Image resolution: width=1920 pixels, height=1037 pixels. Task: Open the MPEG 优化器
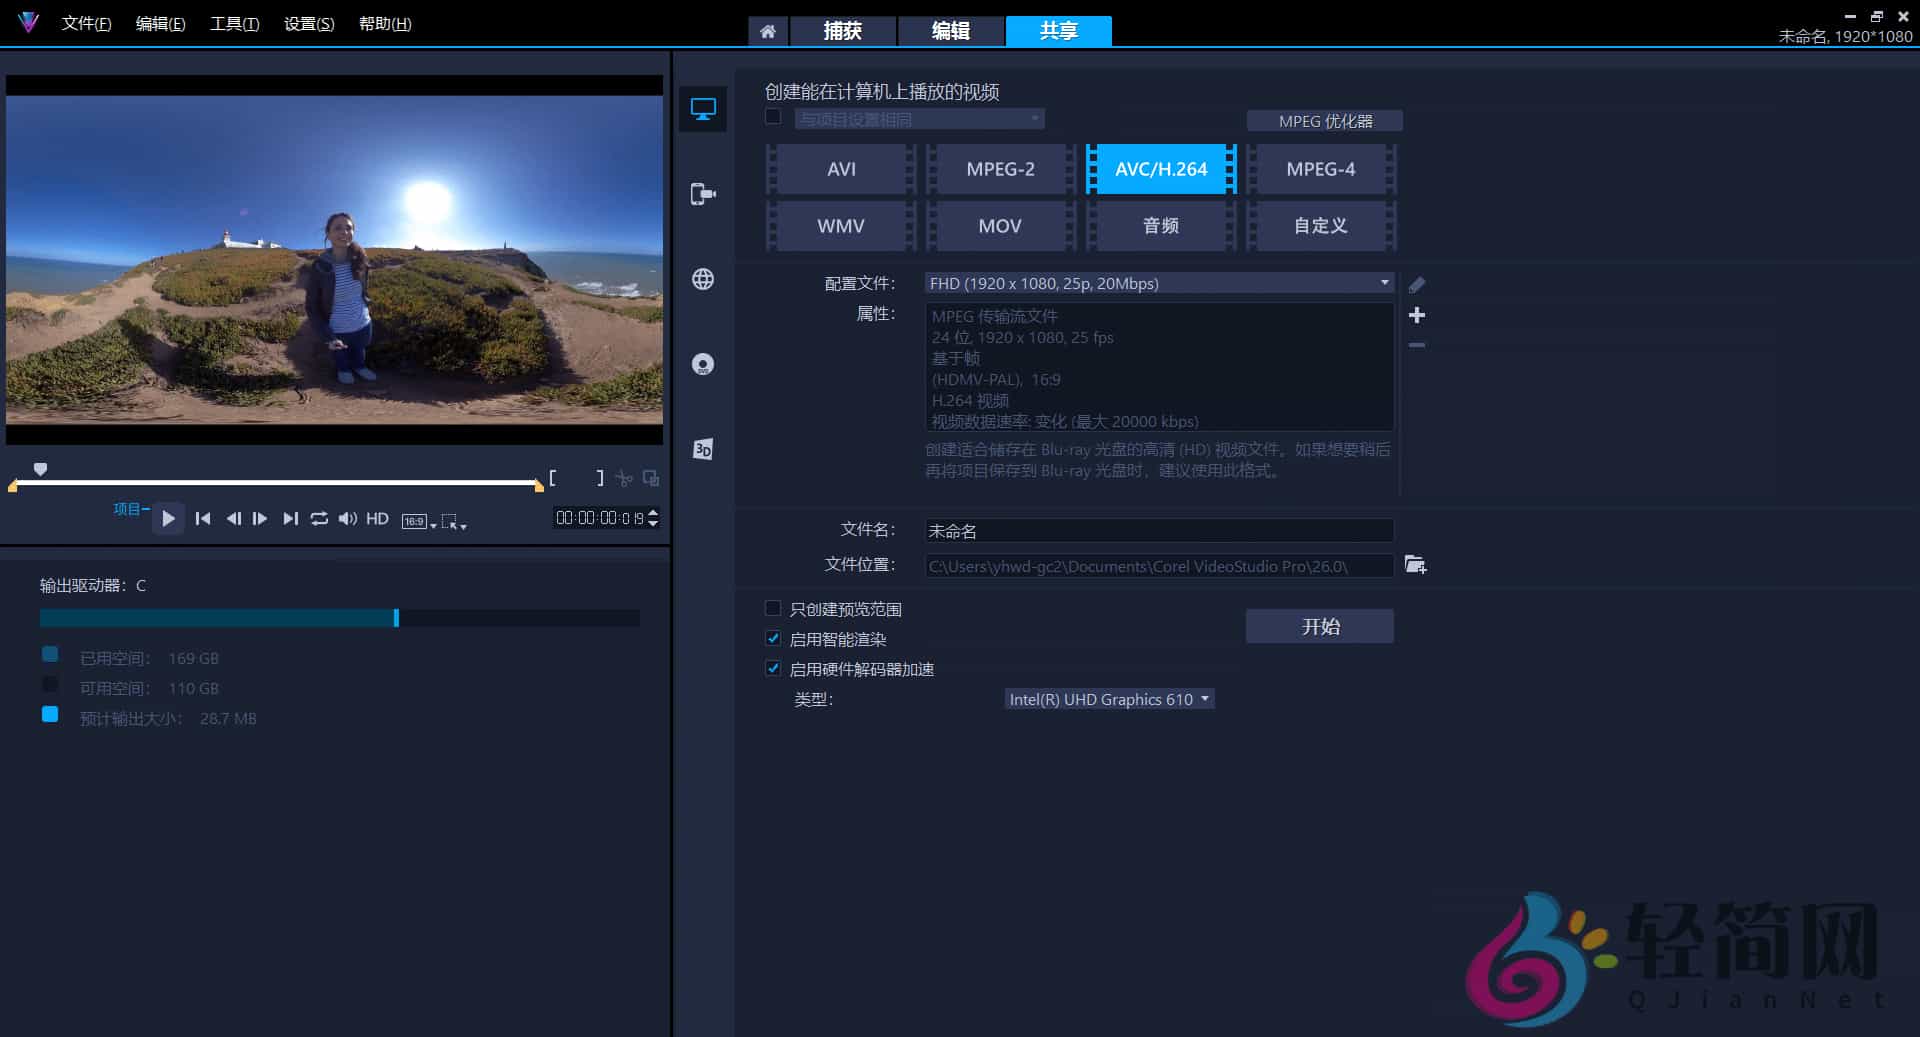(x=1324, y=120)
